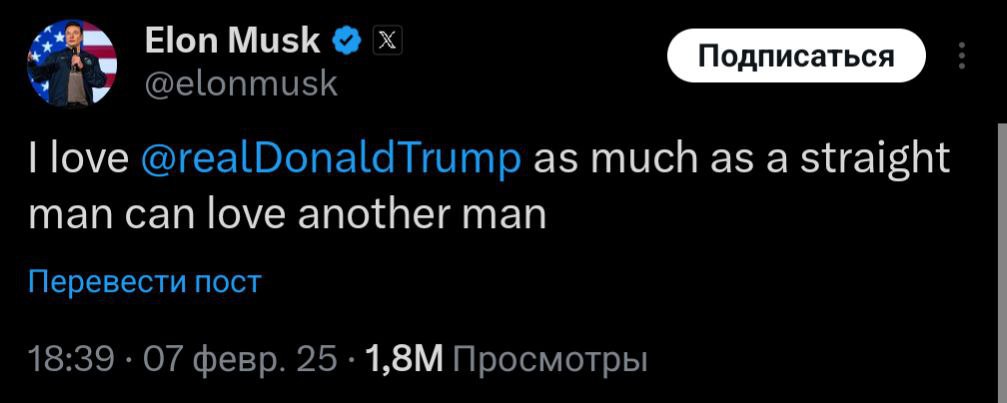Click the Просмотры views label
Viewport: 1007px width, 403px height.
pyautogui.click(x=550, y=361)
